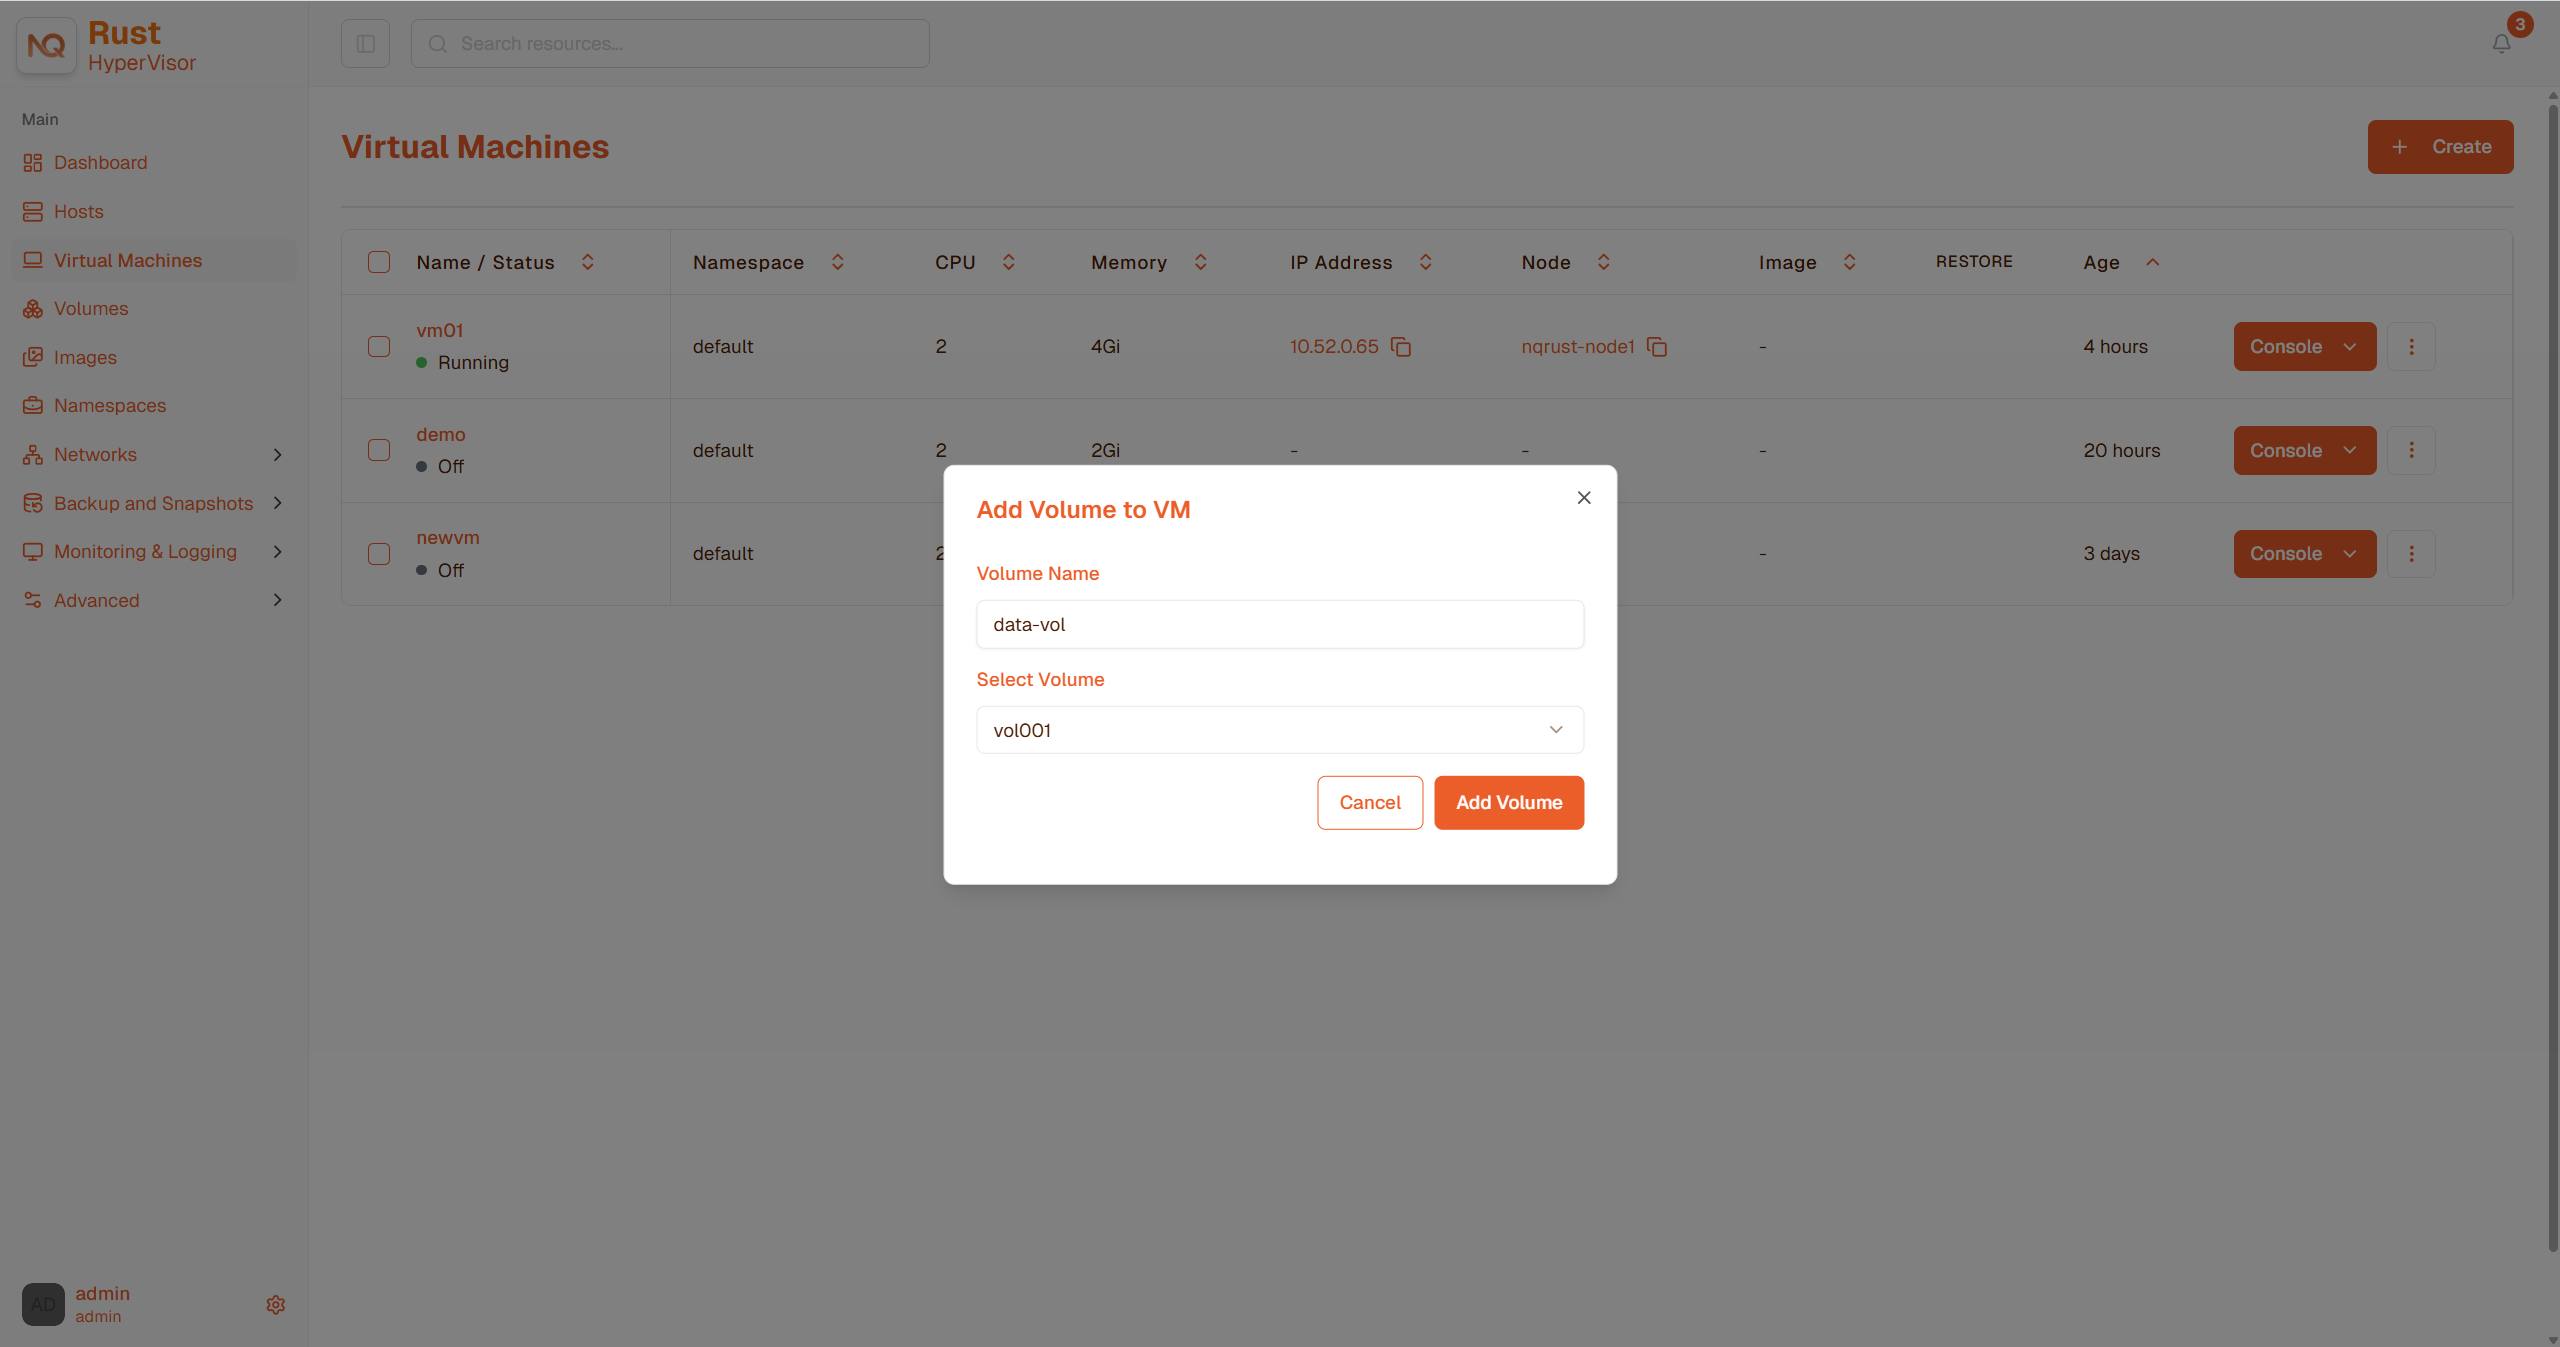Check the vm01 row checkbox

pyautogui.click(x=379, y=346)
